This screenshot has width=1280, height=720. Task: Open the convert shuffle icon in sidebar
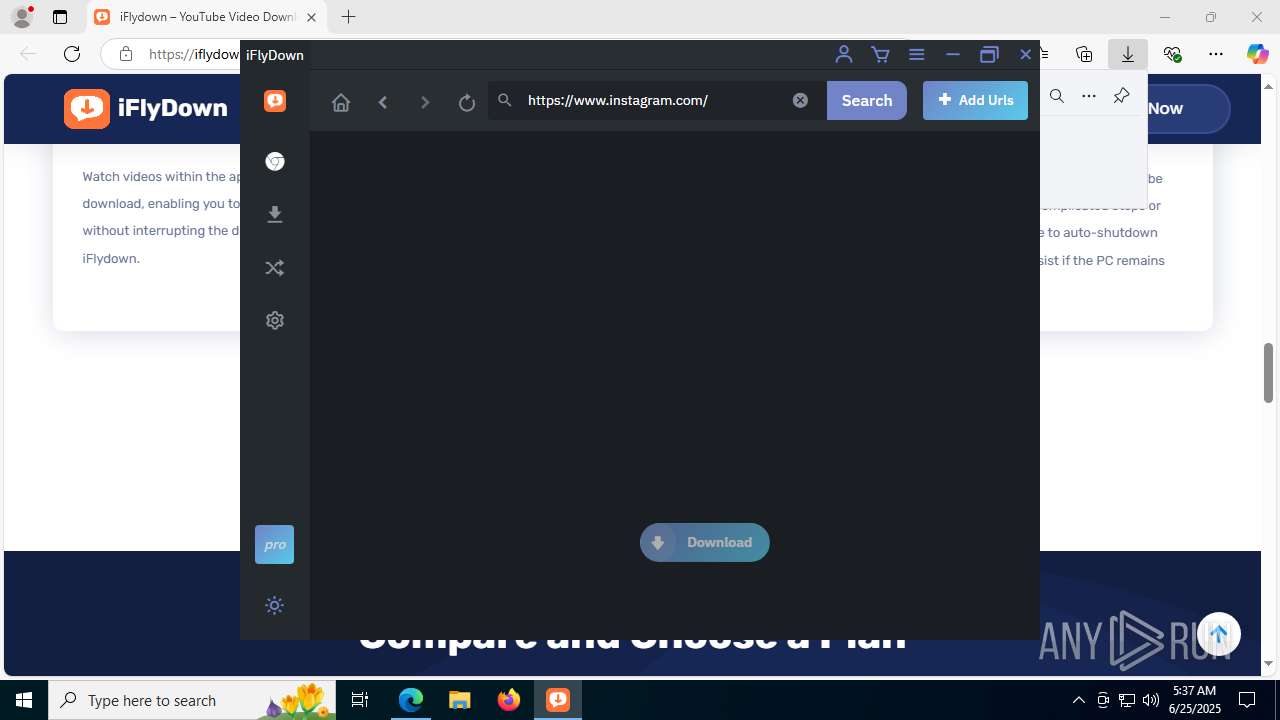(275, 267)
